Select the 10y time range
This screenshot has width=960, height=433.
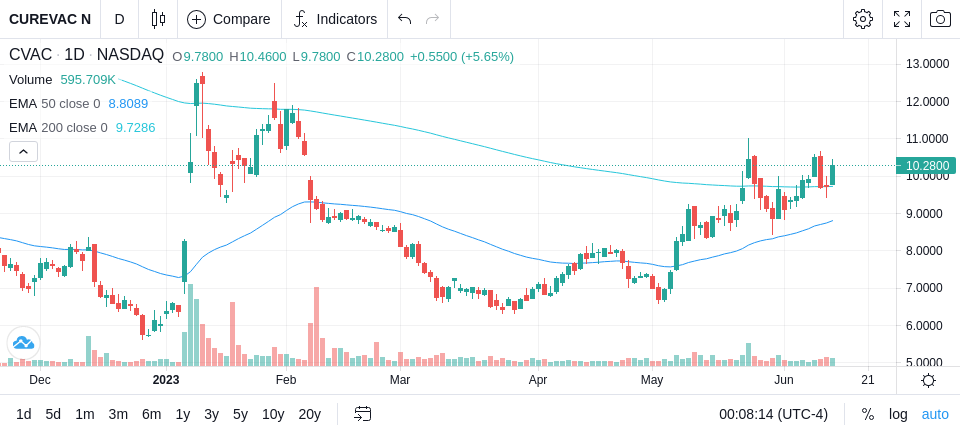tap(273, 414)
